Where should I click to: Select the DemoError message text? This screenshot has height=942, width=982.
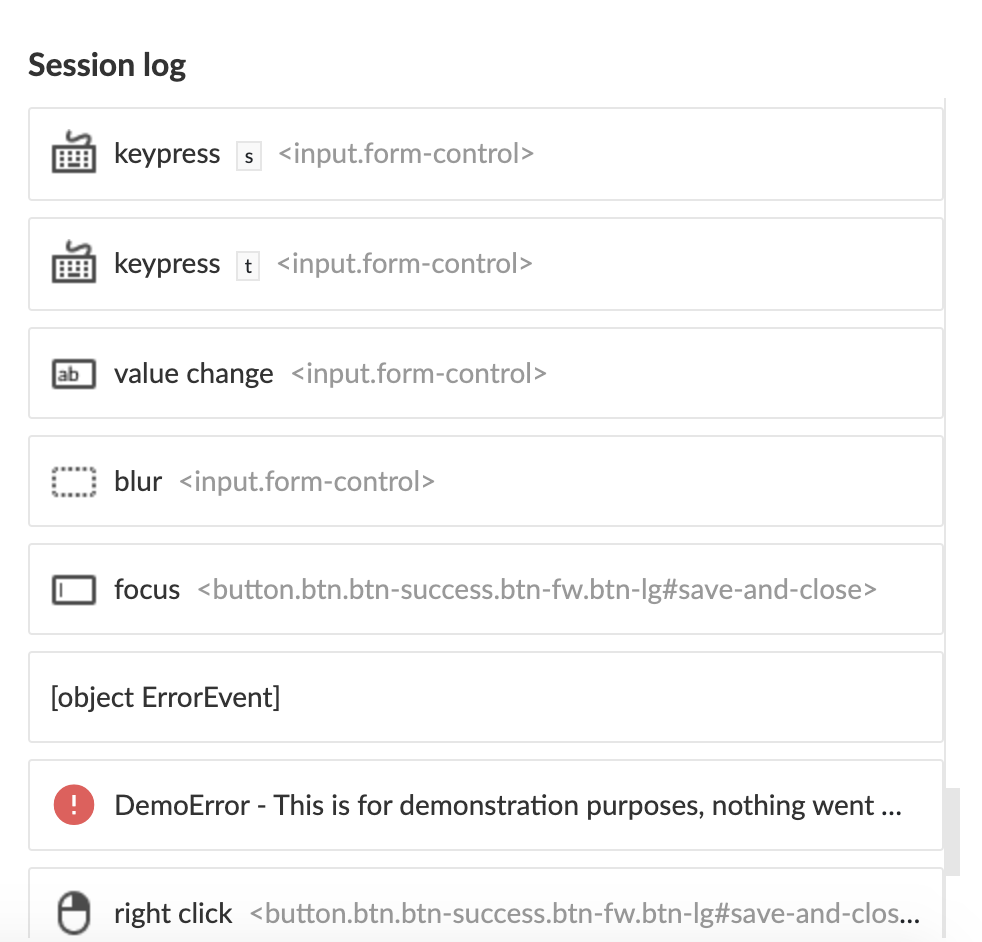(x=508, y=805)
